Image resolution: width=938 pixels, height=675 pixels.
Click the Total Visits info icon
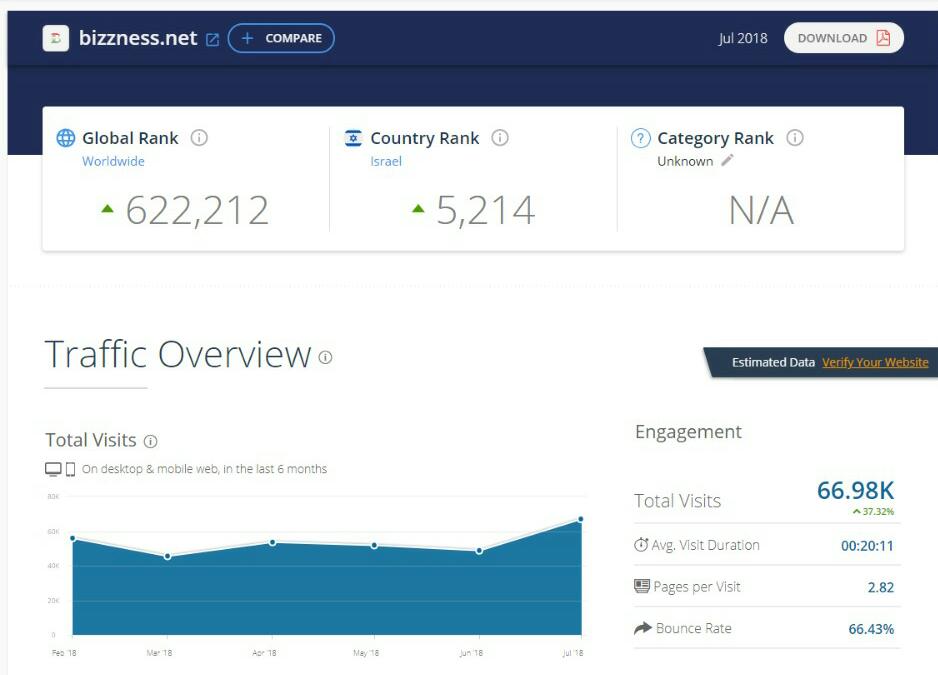[151, 441]
